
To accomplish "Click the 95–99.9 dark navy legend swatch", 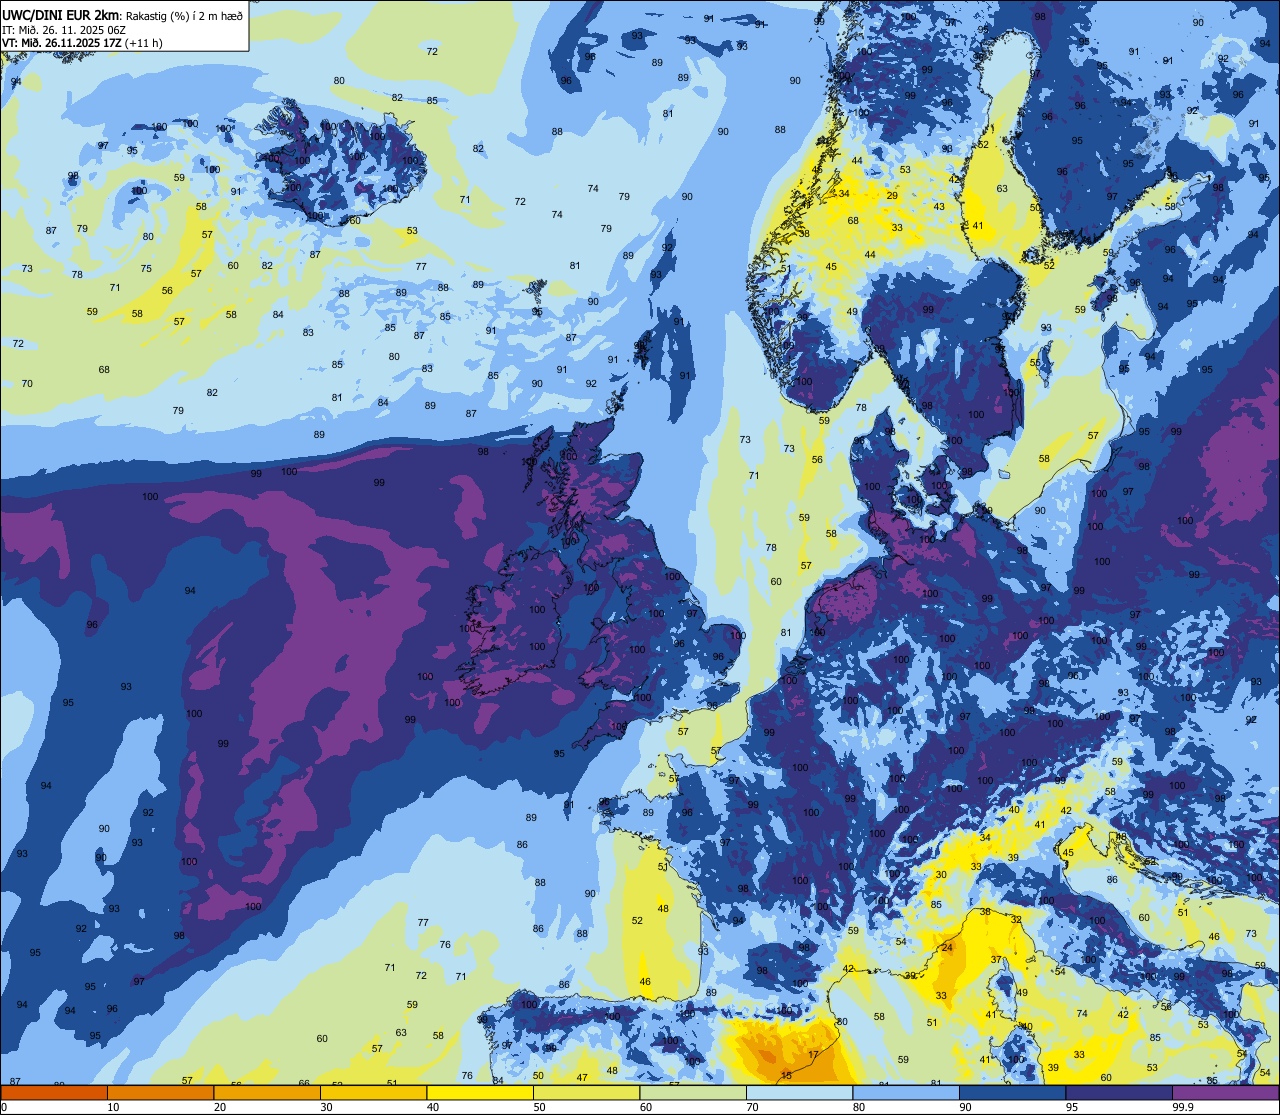I will coord(1119,1093).
